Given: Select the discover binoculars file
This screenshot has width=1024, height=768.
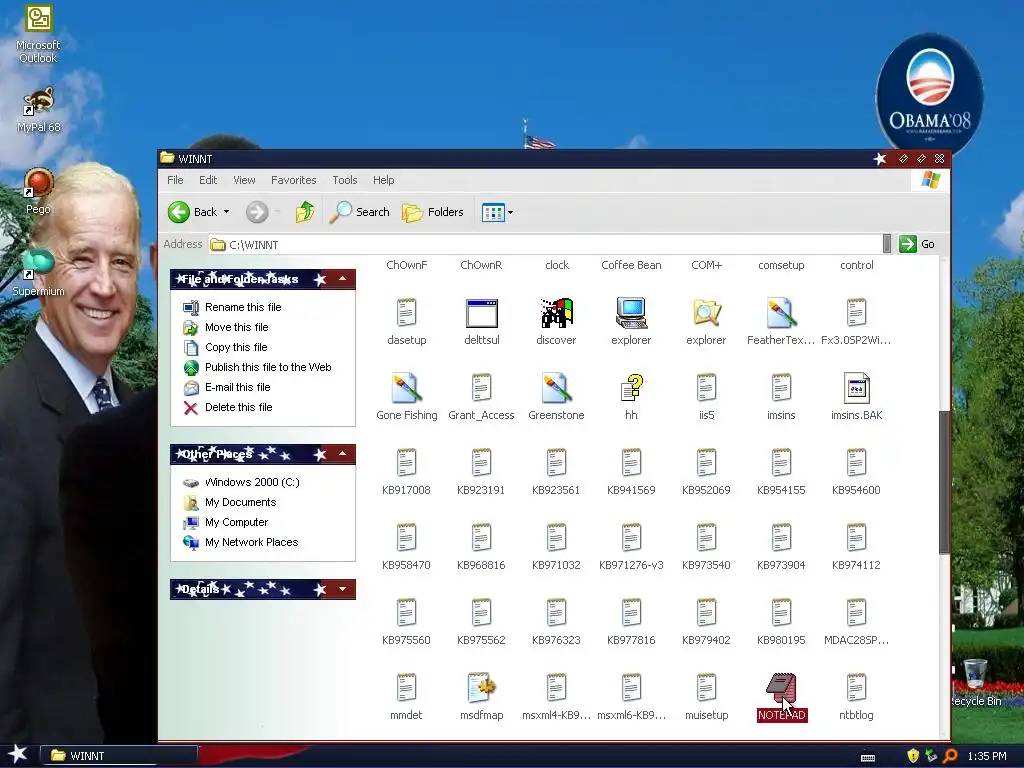Looking at the screenshot, I should 556,322.
